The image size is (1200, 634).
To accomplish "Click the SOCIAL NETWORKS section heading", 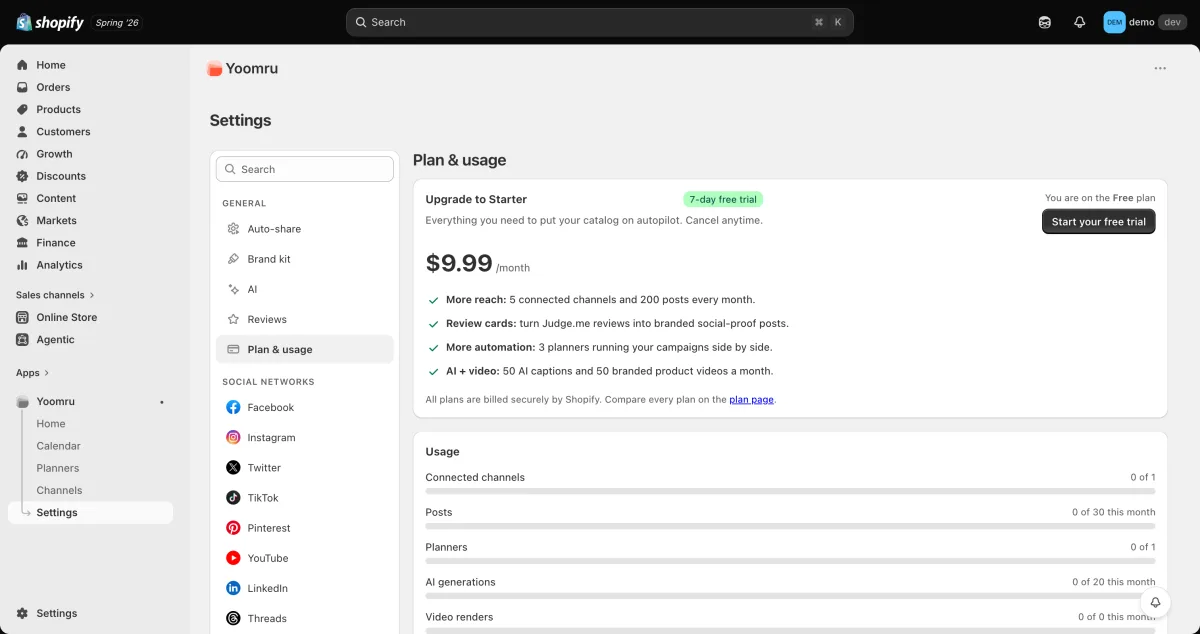I will point(268,382).
